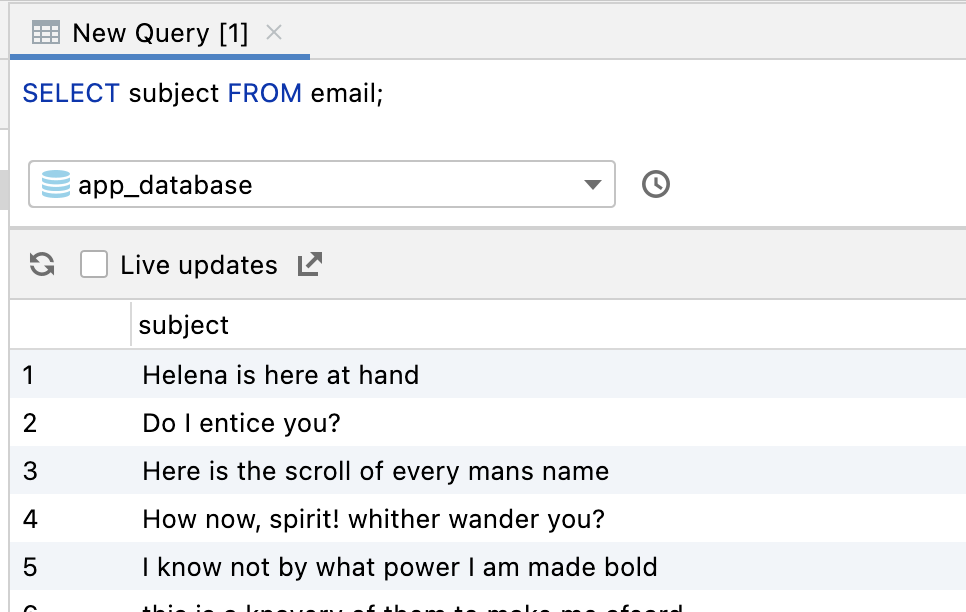Select "Here is the scroll of every mans name"

376,471
